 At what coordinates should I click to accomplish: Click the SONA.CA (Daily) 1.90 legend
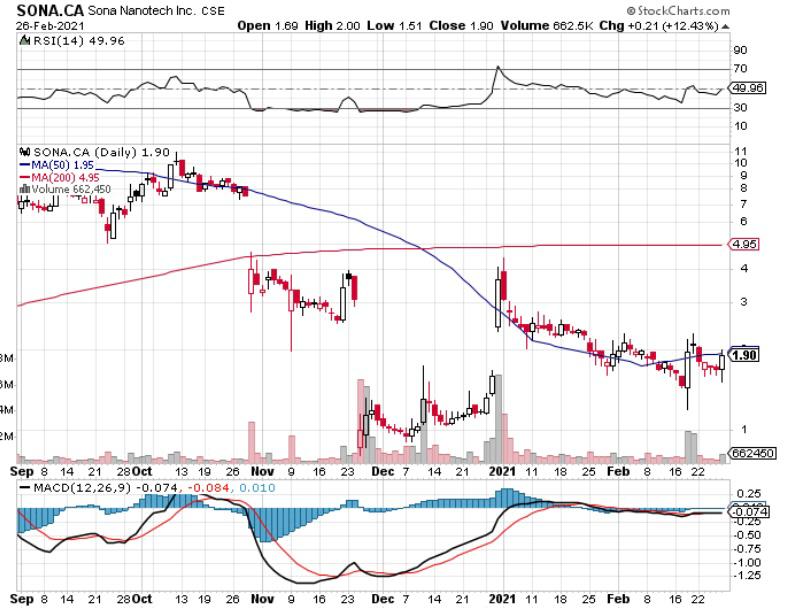click(x=101, y=151)
